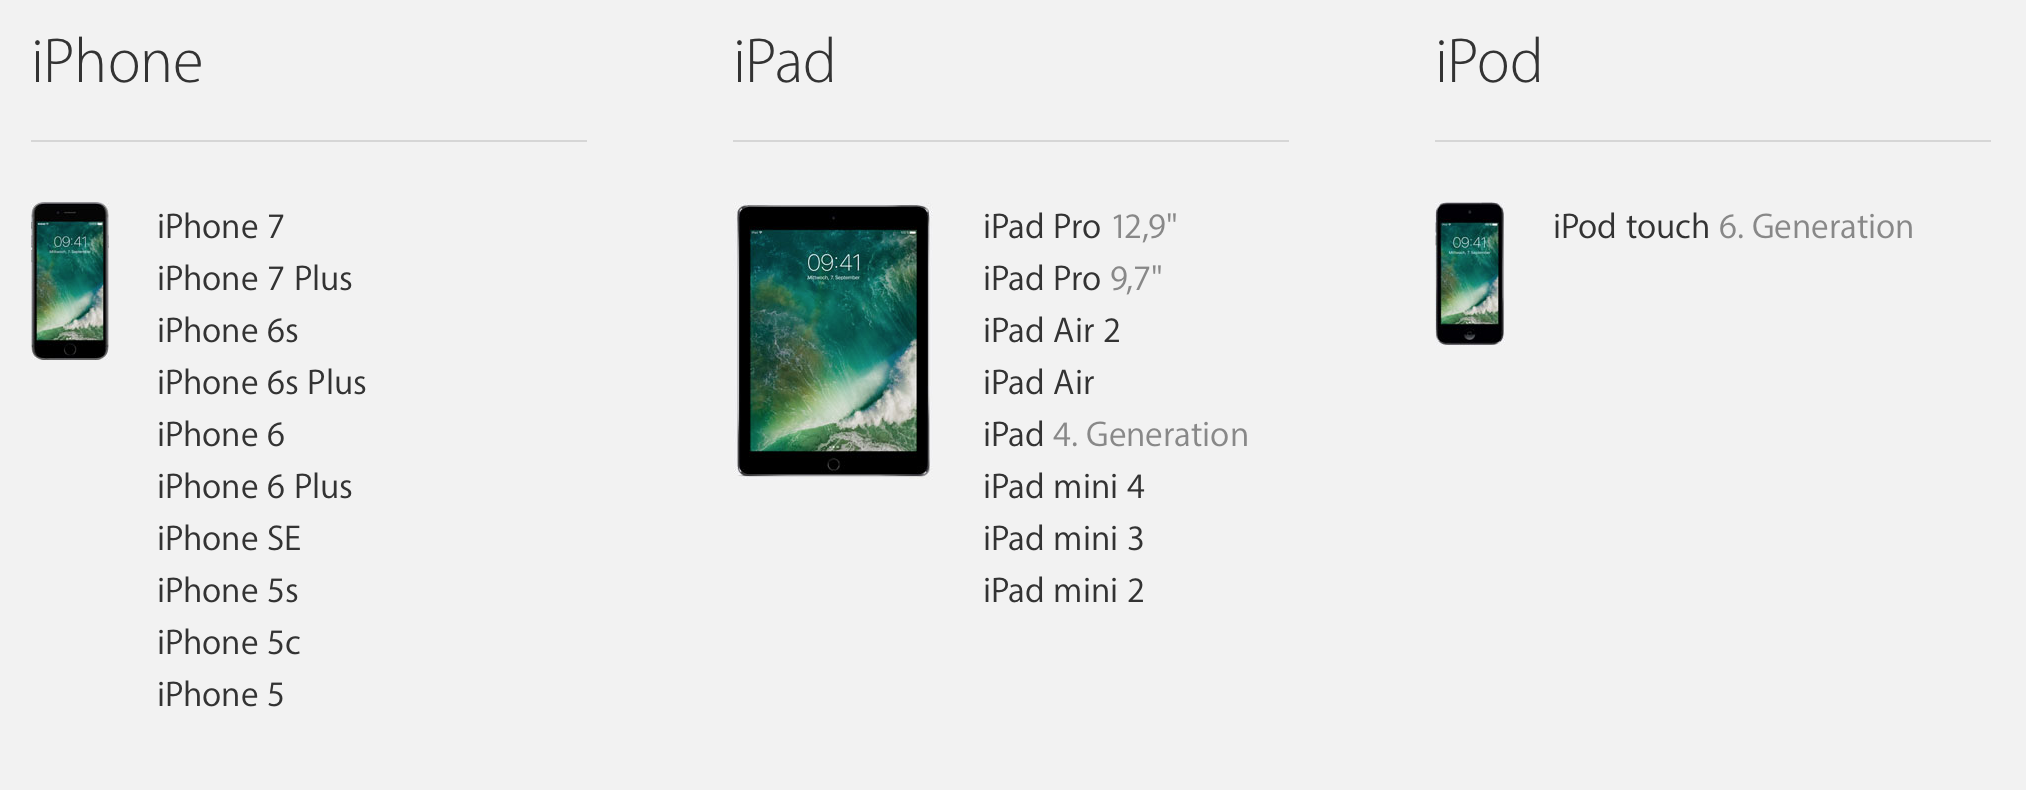Viewport: 2026px width, 790px height.
Task: Select iPad 4. Generation entry
Action: pos(1115,435)
